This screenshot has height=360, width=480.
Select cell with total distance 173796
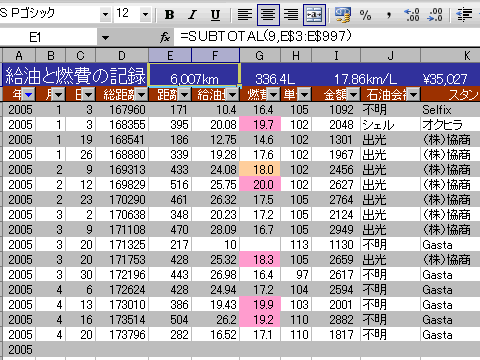coord(122,335)
